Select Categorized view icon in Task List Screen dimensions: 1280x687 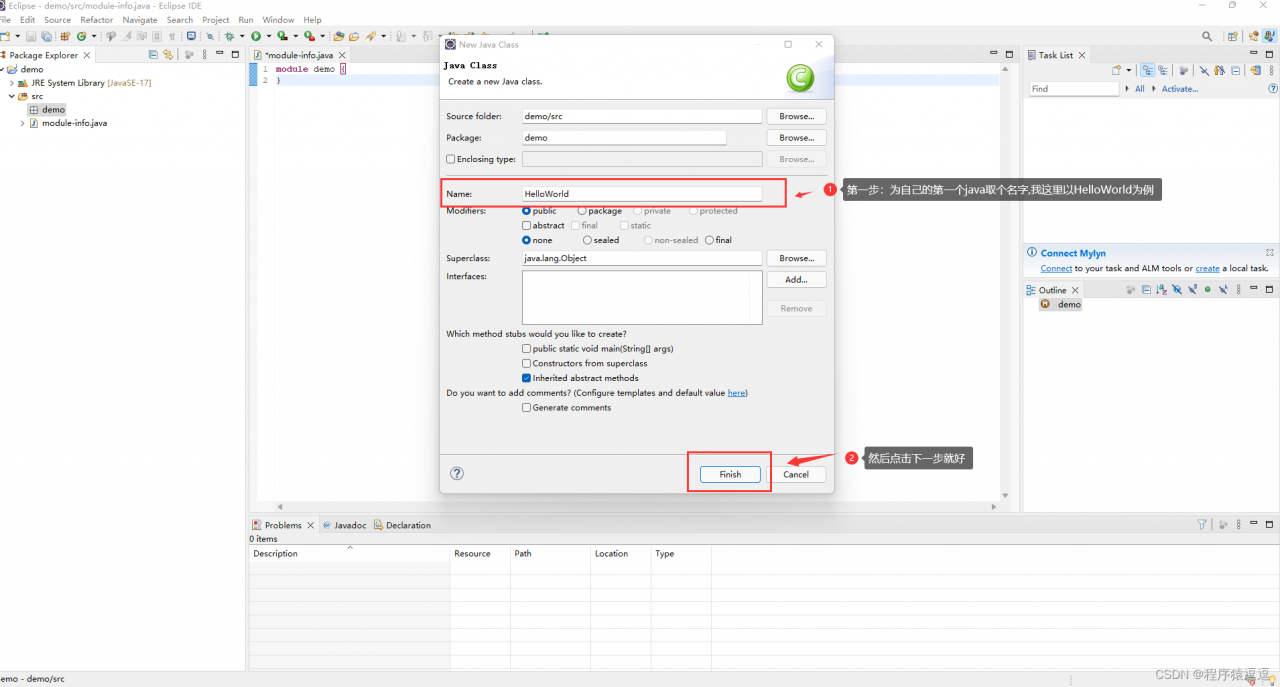[x=1148, y=70]
